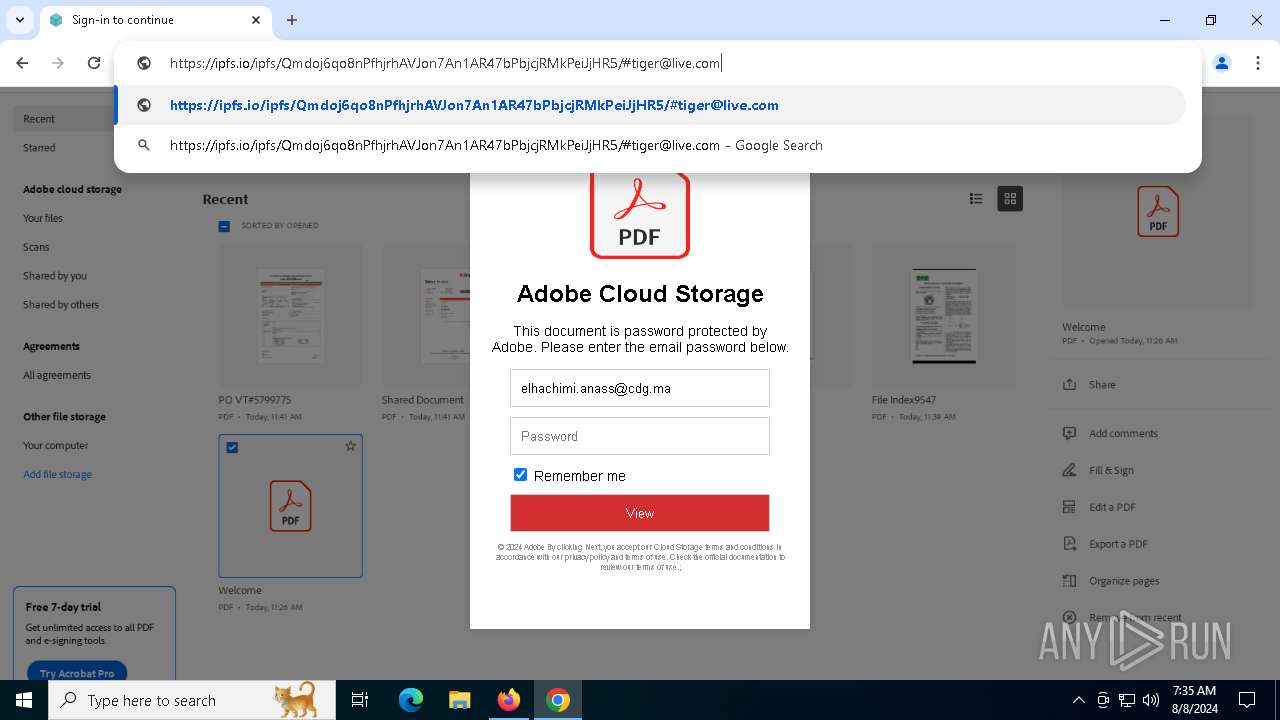Close the Sign-in to continue tab
1280x720 pixels.
256,20
